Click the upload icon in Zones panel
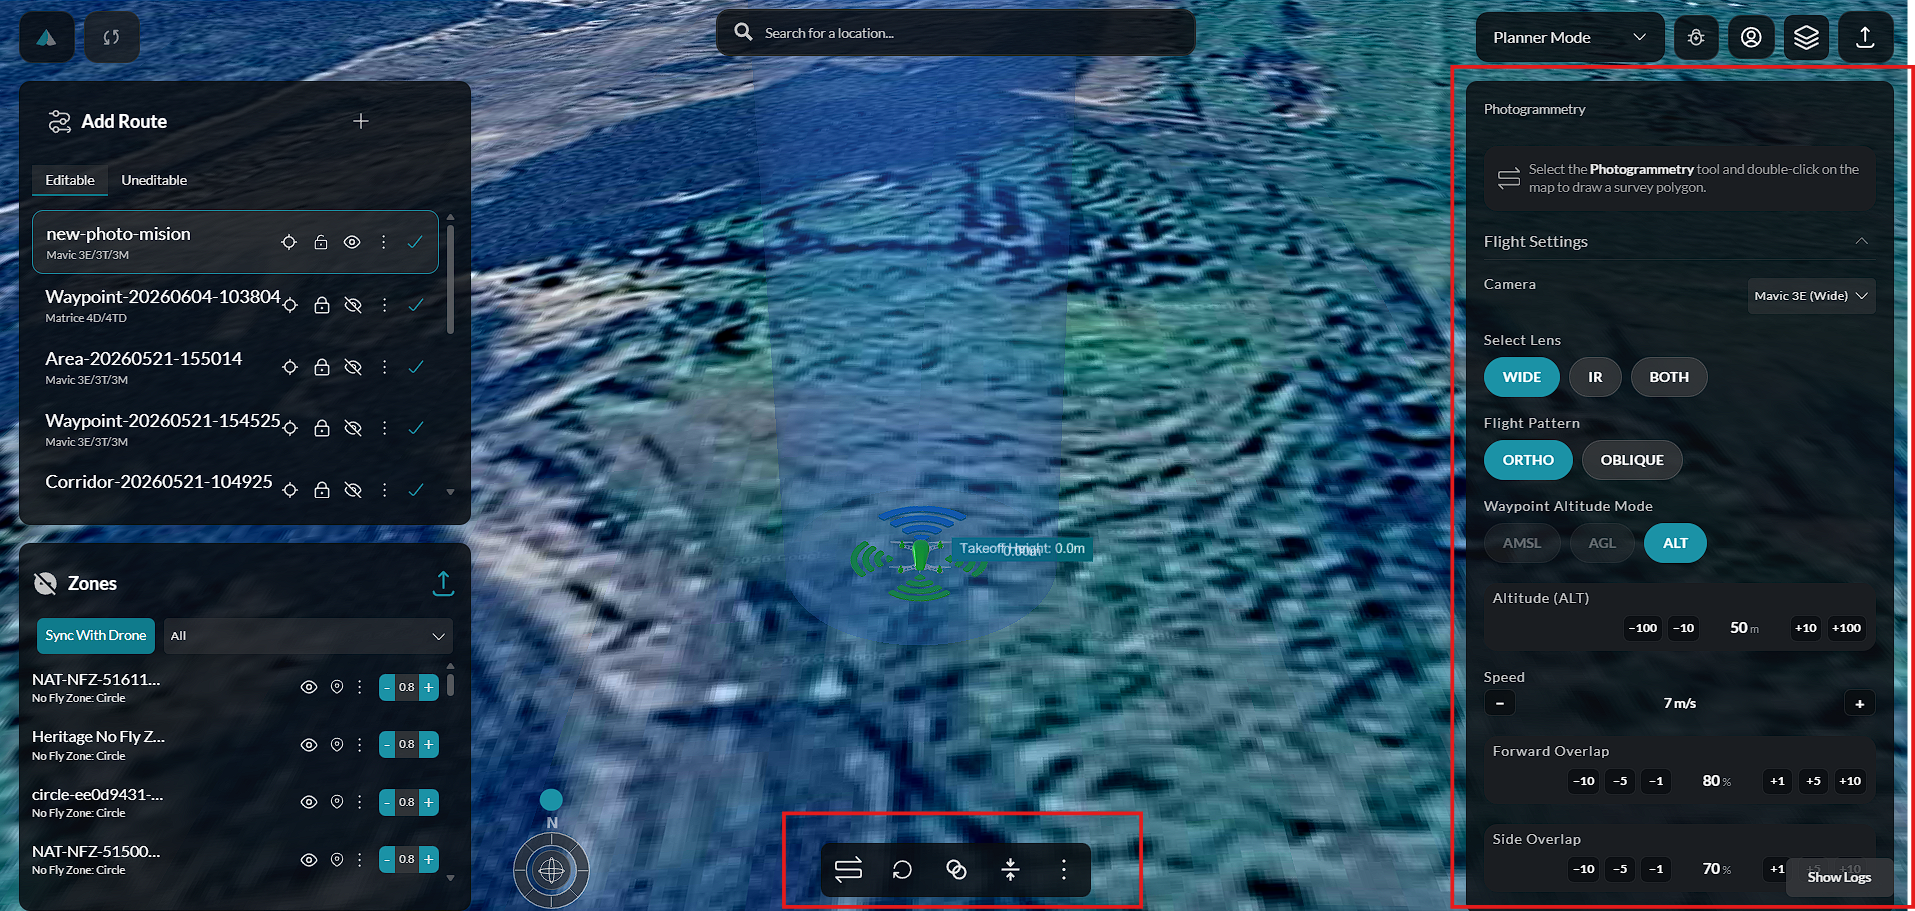 coord(443,583)
